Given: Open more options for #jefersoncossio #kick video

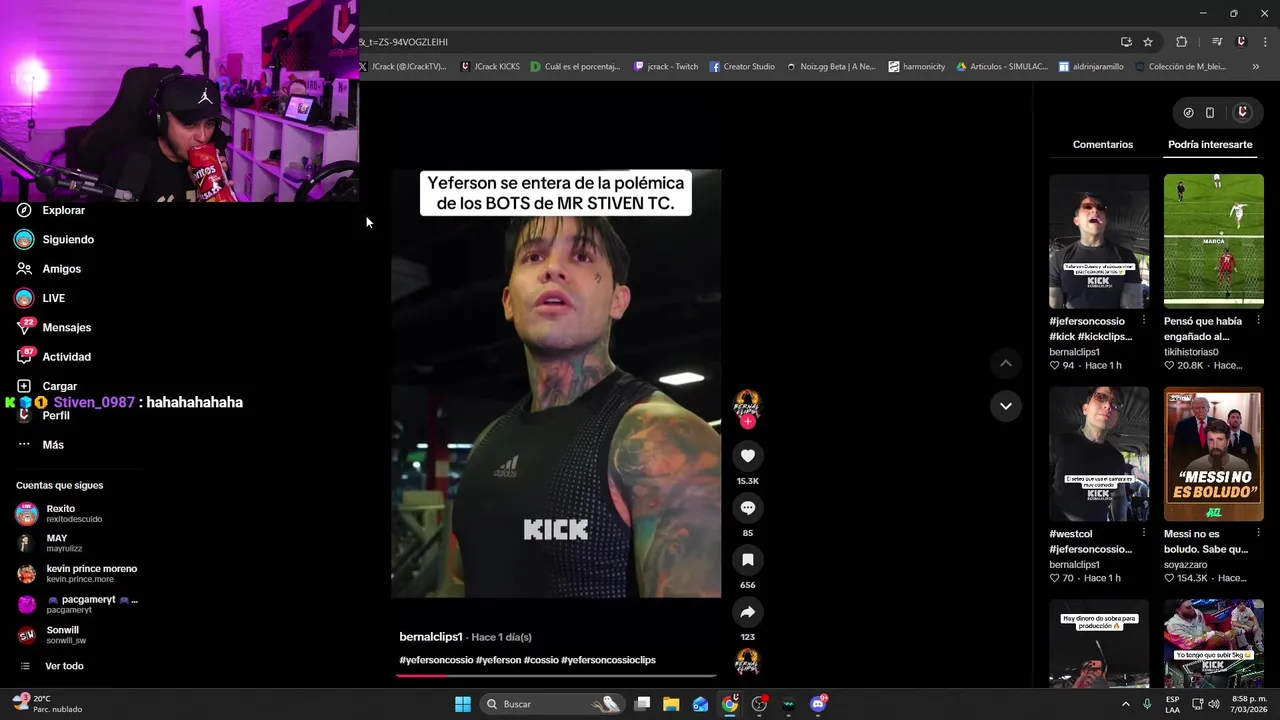Looking at the screenshot, I should [1144, 321].
